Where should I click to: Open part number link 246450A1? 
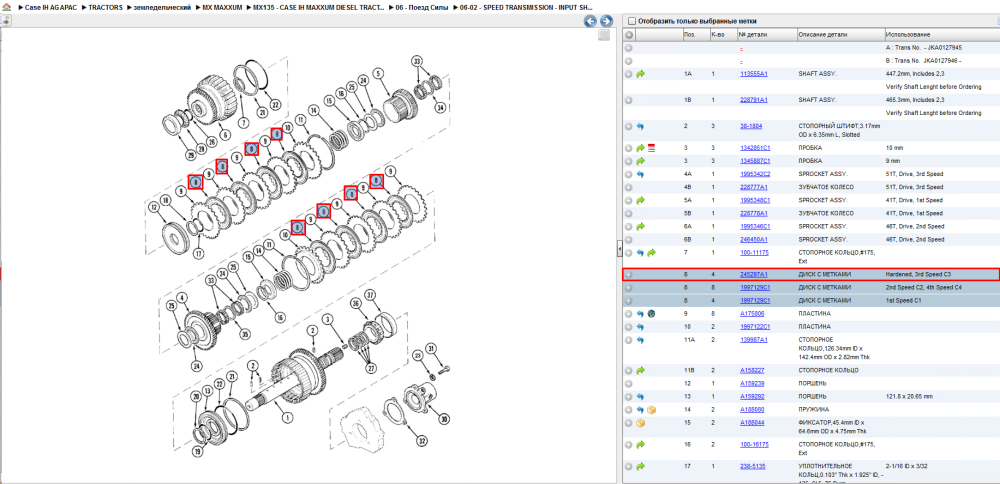coord(753,239)
